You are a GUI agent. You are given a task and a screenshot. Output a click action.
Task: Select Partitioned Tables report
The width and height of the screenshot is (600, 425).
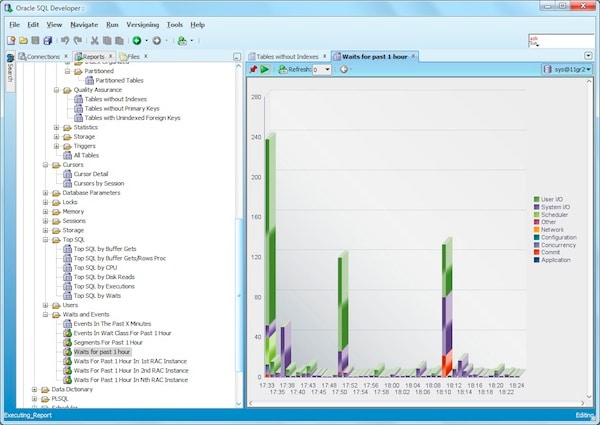pos(119,81)
